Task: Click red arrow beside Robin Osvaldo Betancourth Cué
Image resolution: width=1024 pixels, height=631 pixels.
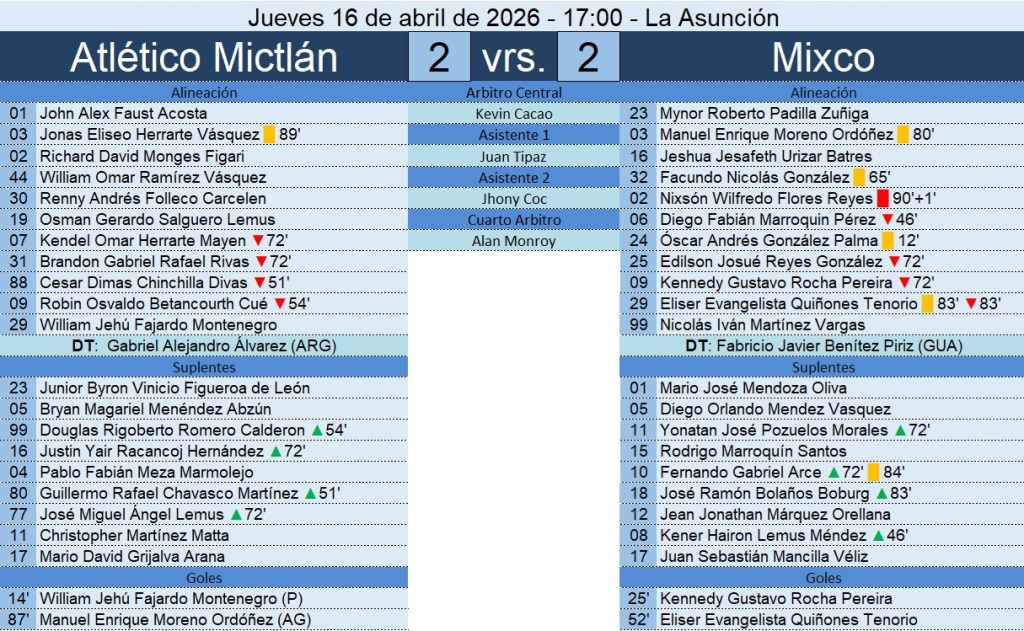Action: tap(280, 304)
